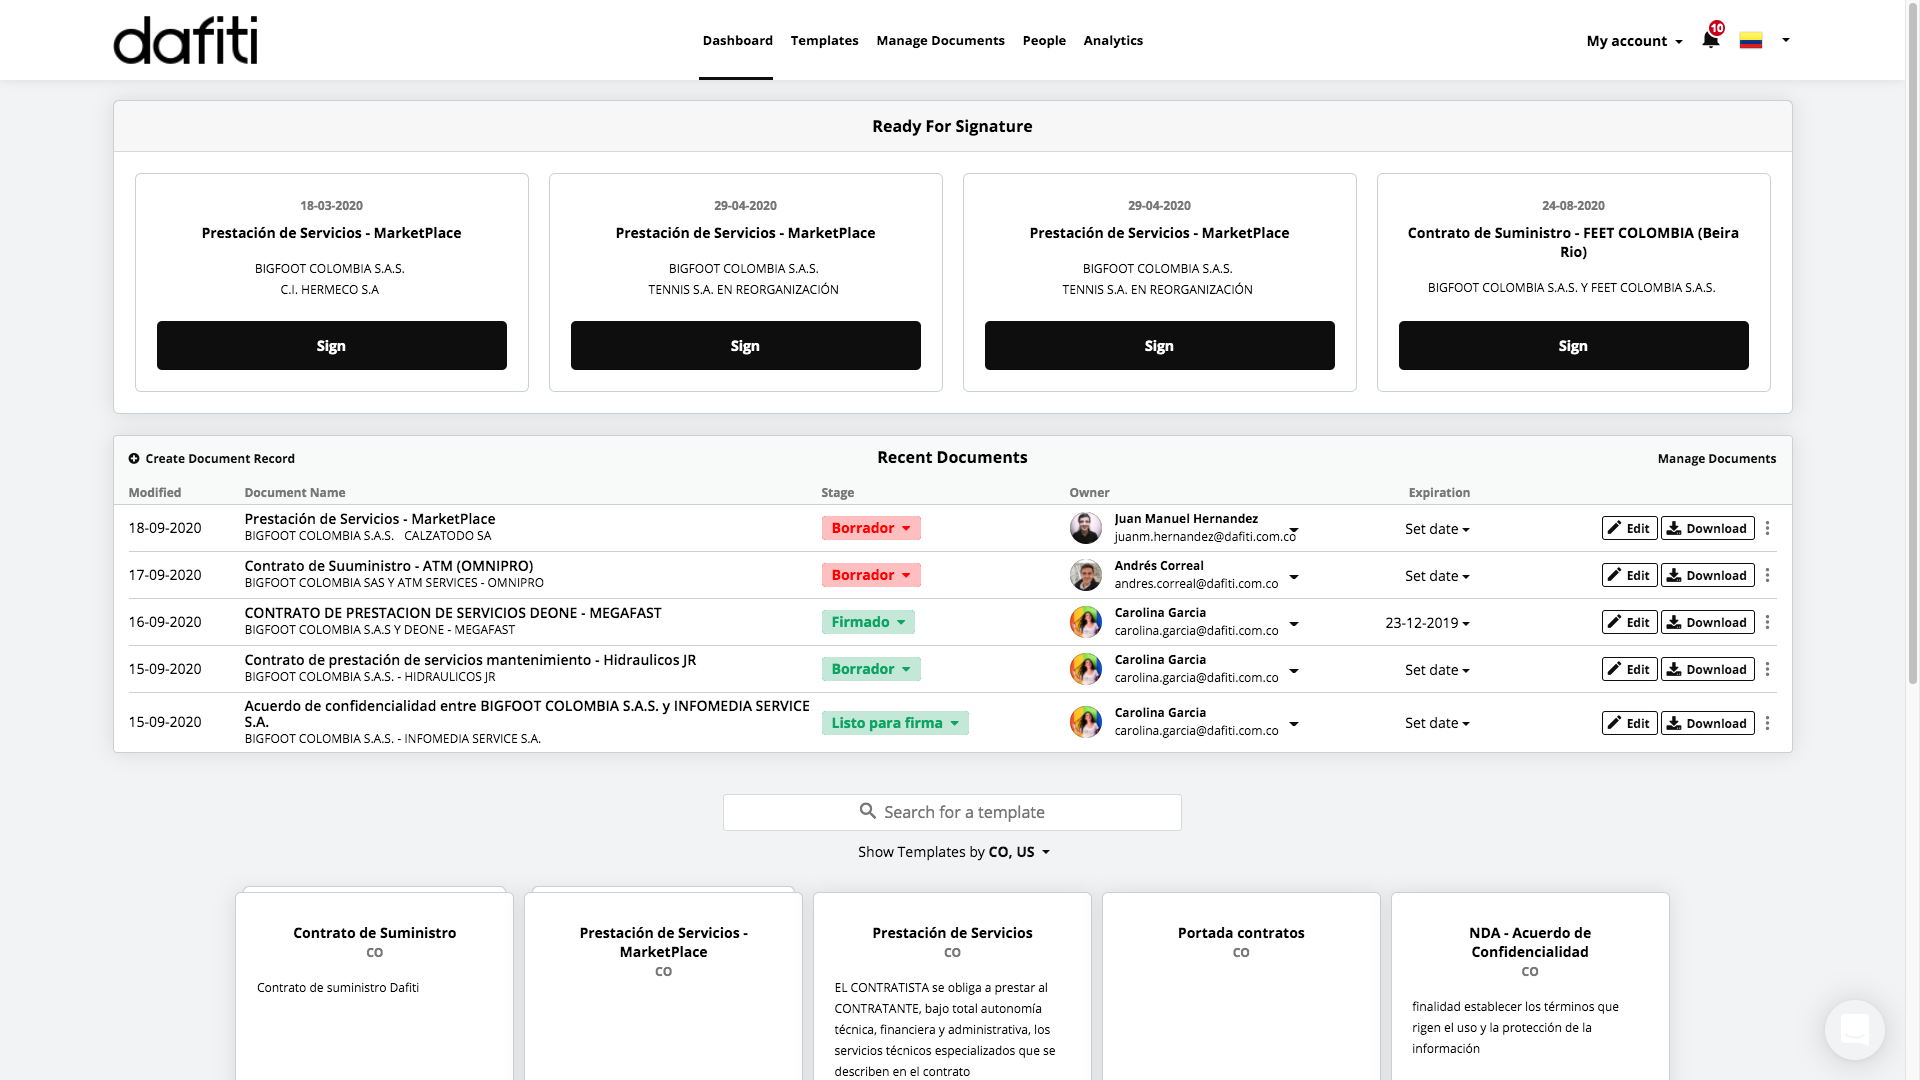Image resolution: width=1920 pixels, height=1080 pixels.
Task: Switch to the People tab
Action: pyautogui.click(x=1044, y=41)
